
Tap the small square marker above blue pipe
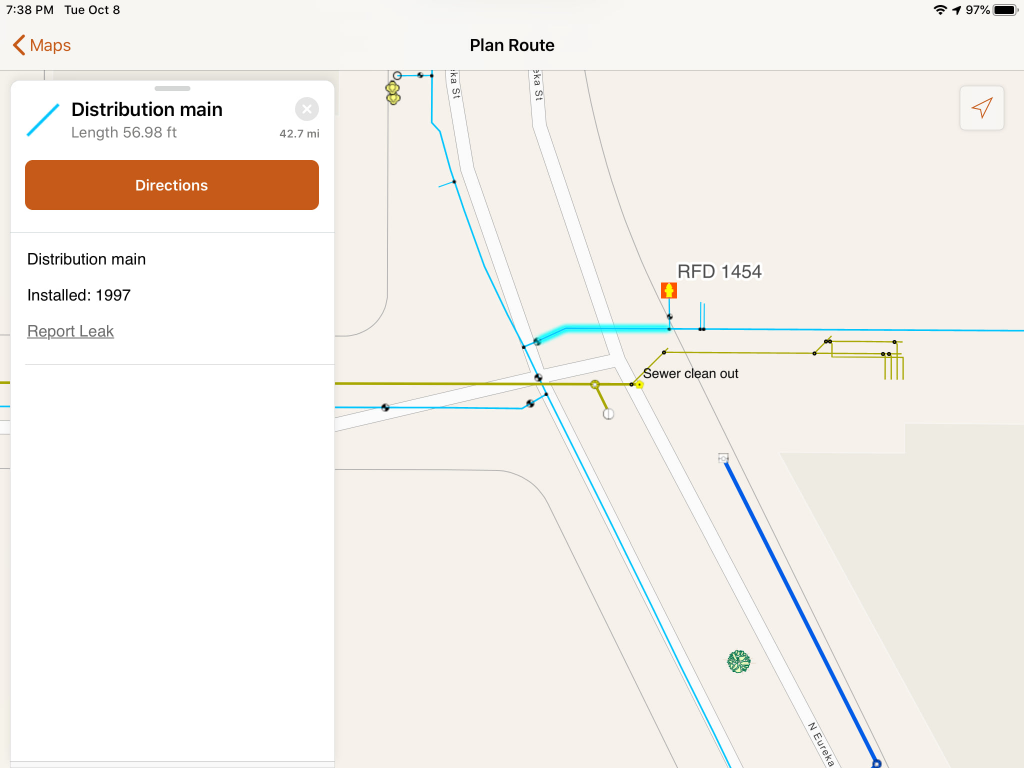723,458
